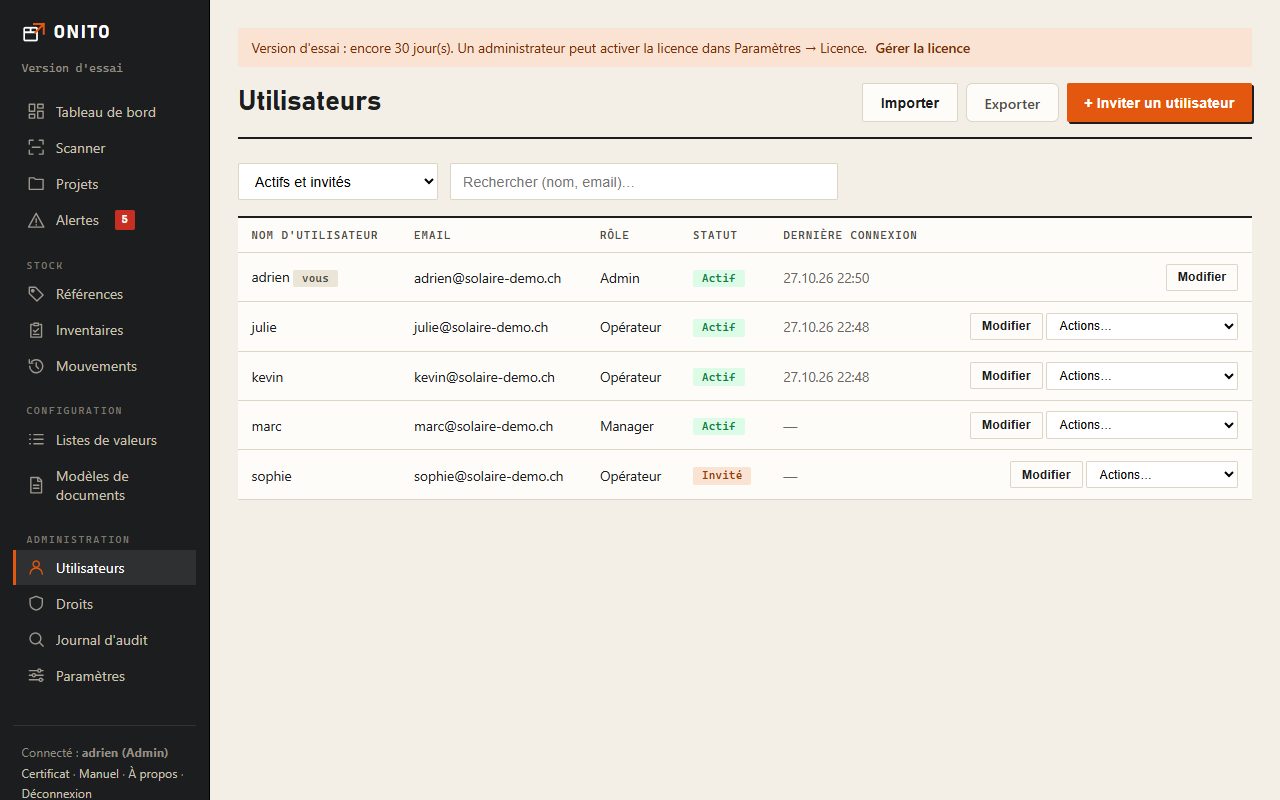Select the Scanner icon in sidebar
The width and height of the screenshot is (1280, 800).
pos(36,148)
